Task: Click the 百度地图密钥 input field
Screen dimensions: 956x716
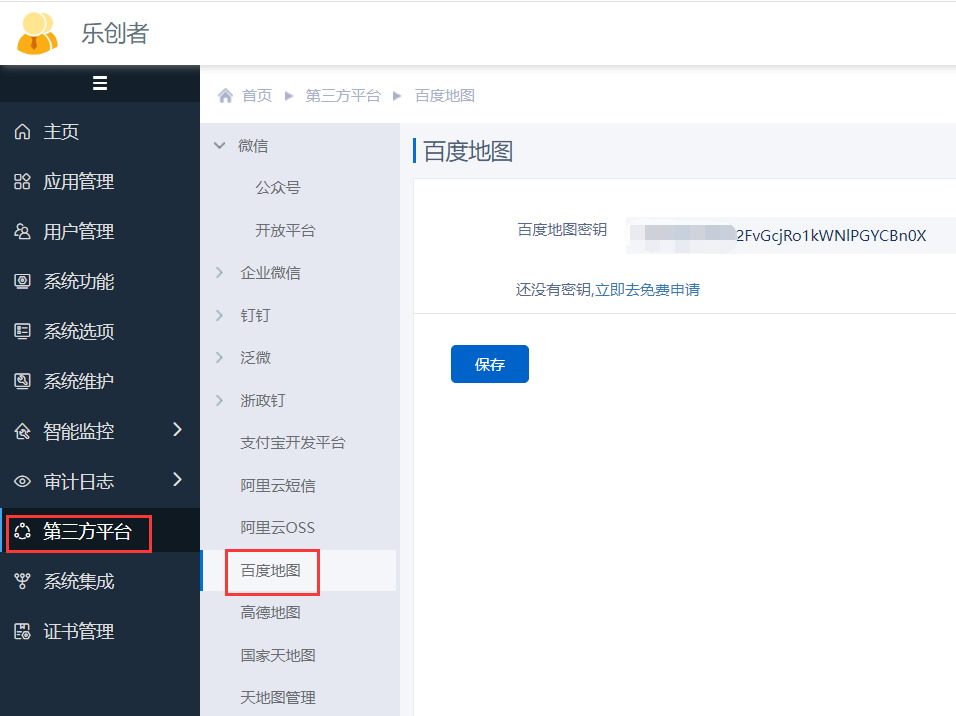Action: tap(790, 236)
